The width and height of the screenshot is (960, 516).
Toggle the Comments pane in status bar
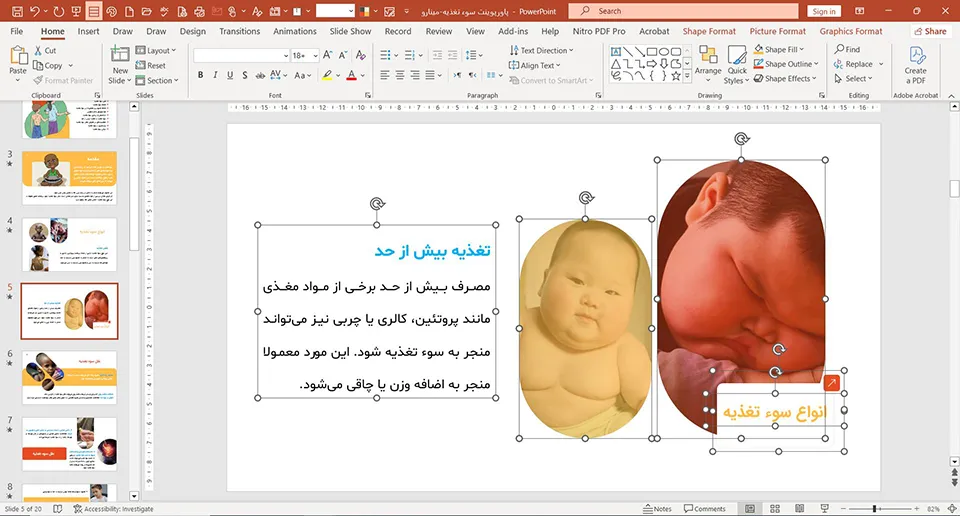[x=705, y=509]
